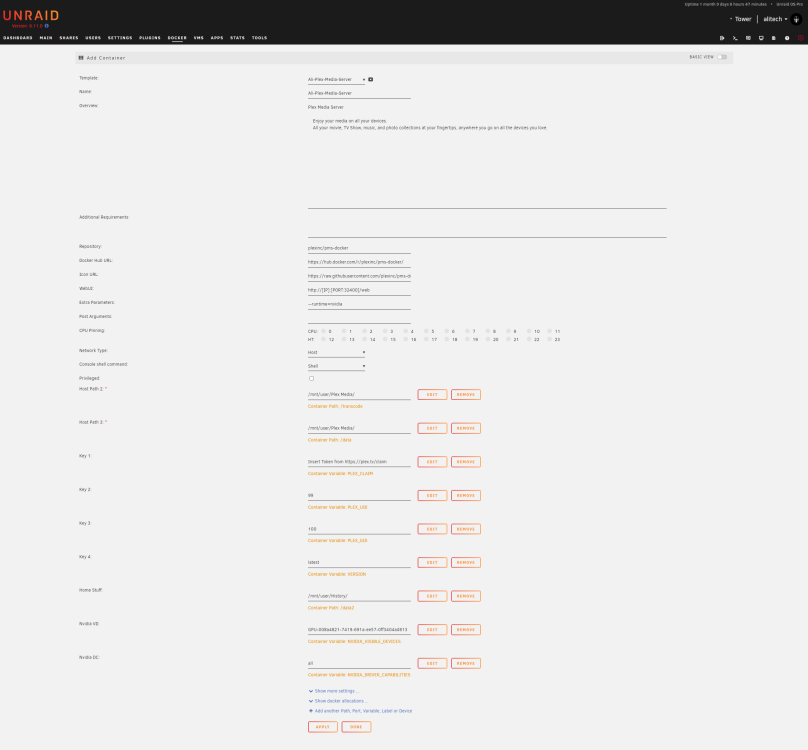Pin CPU core 5
Screen dimensions: 808x750
pos(426,331)
